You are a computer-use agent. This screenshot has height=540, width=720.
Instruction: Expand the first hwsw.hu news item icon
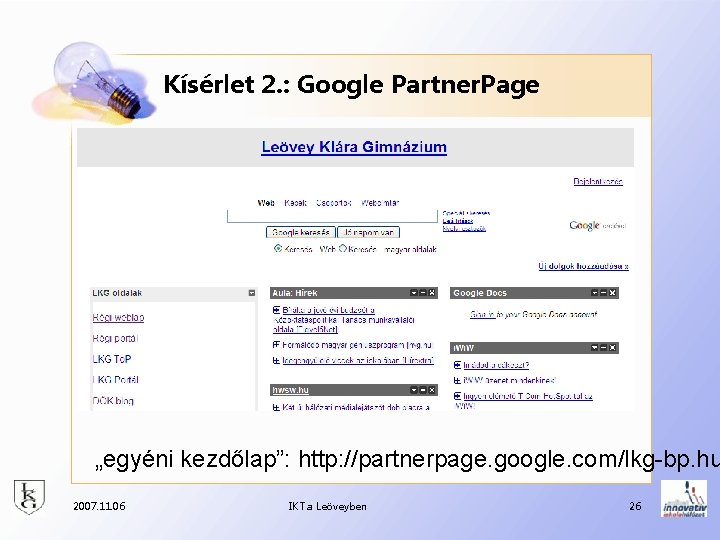coord(276,408)
